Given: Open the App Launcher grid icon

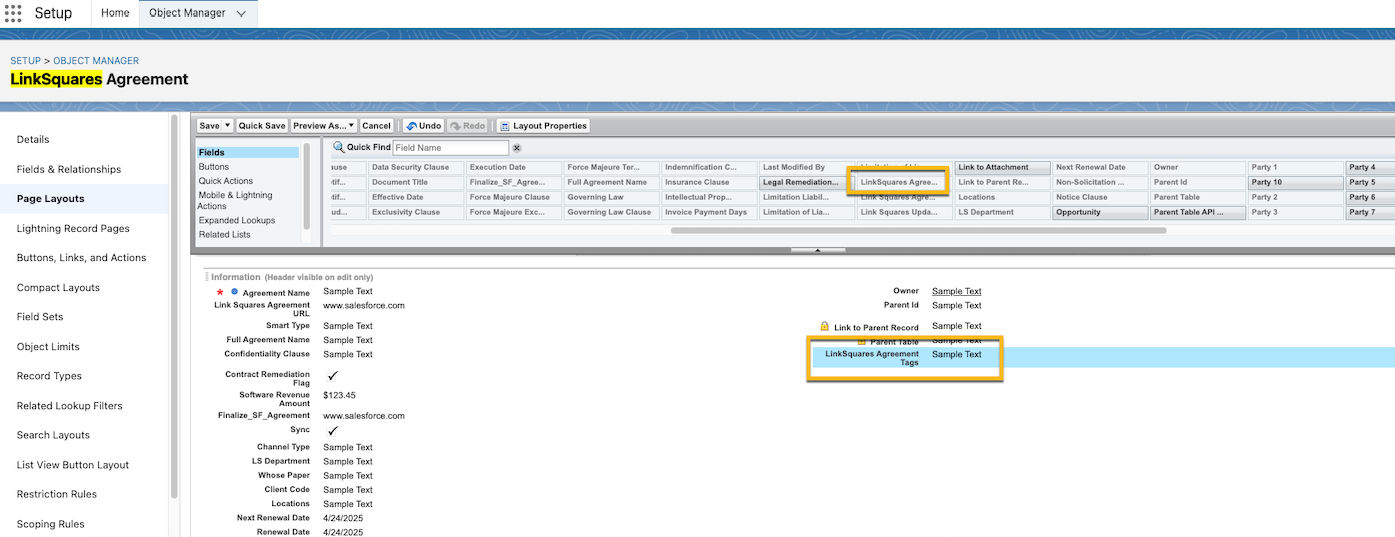Looking at the screenshot, I should (x=13, y=13).
